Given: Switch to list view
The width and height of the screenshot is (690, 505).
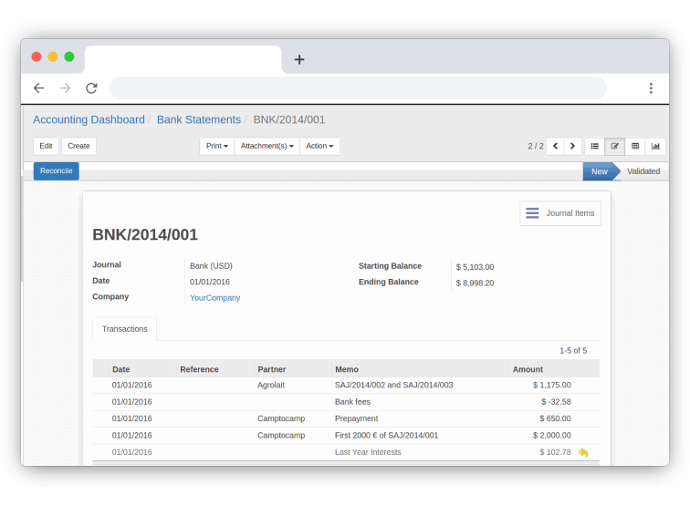Looking at the screenshot, I should click(x=595, y=146).
